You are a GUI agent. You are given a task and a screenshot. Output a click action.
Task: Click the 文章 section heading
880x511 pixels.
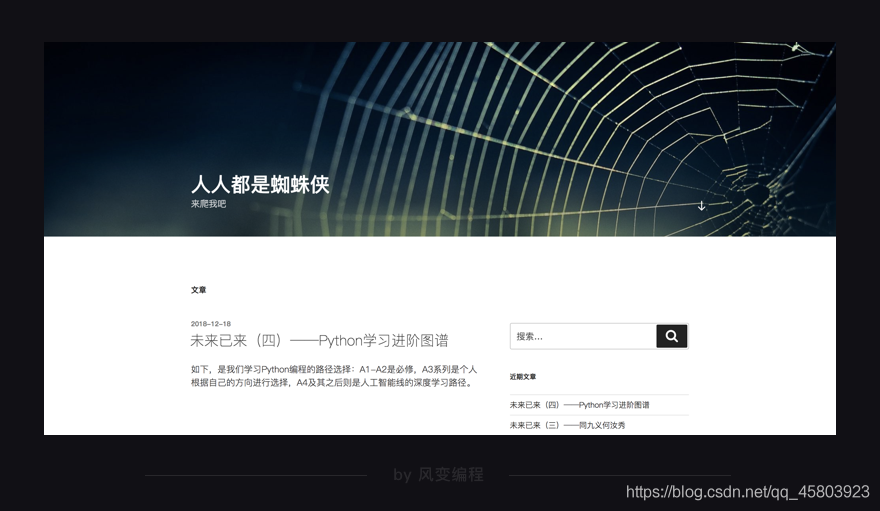(199, 290)
